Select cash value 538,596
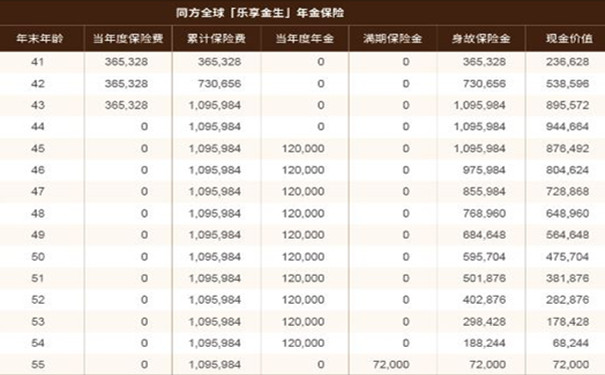 coord(568,84)
